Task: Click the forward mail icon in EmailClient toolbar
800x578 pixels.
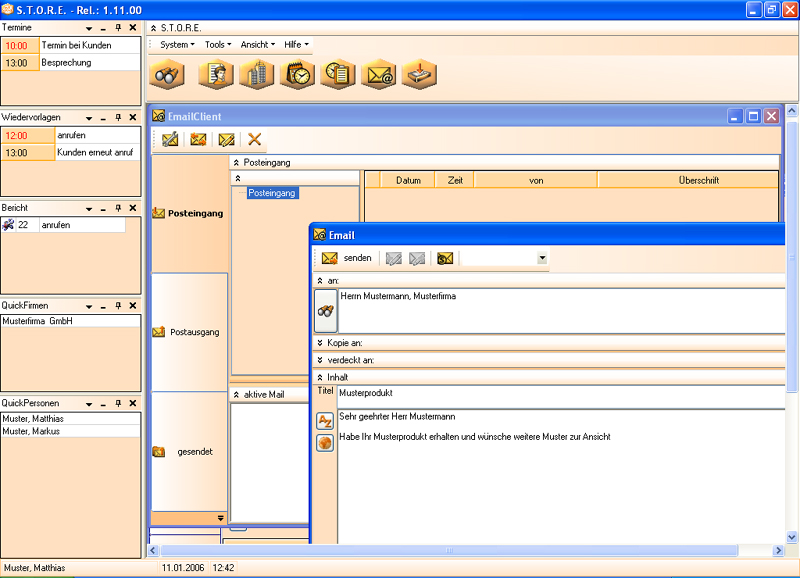Action: (226, 139)
